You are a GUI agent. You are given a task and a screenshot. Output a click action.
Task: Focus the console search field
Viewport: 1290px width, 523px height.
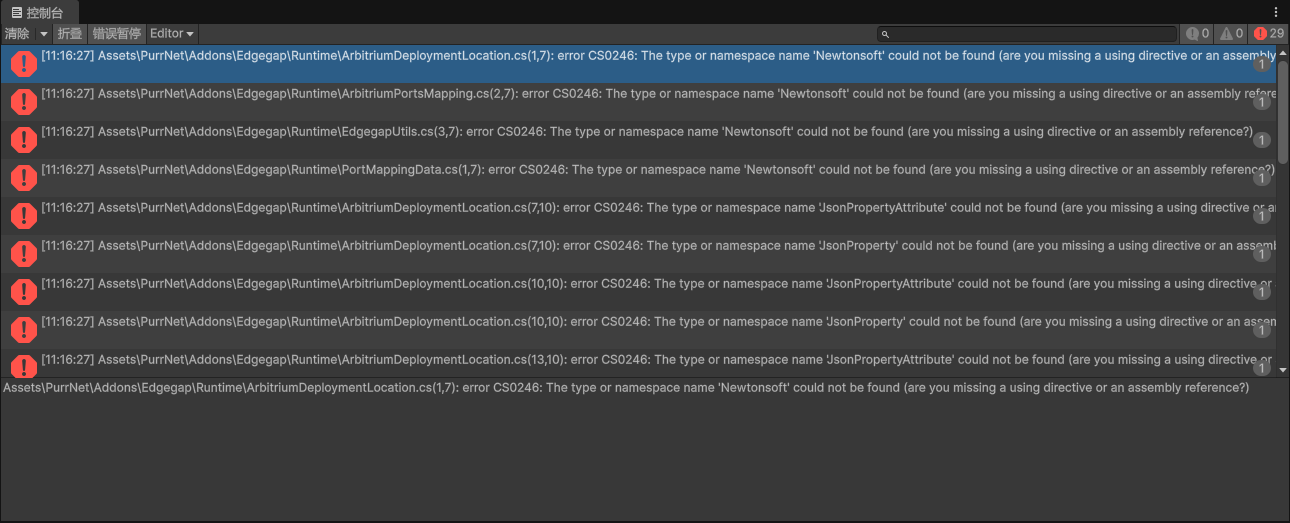(1027, 34)
